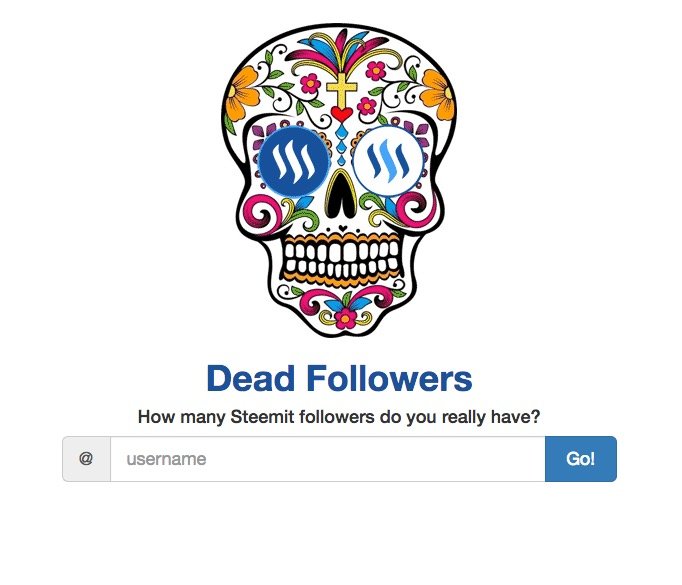The image size is (682, 585).
Task: Click the Go! button
Action: click(x=581, y=459)
